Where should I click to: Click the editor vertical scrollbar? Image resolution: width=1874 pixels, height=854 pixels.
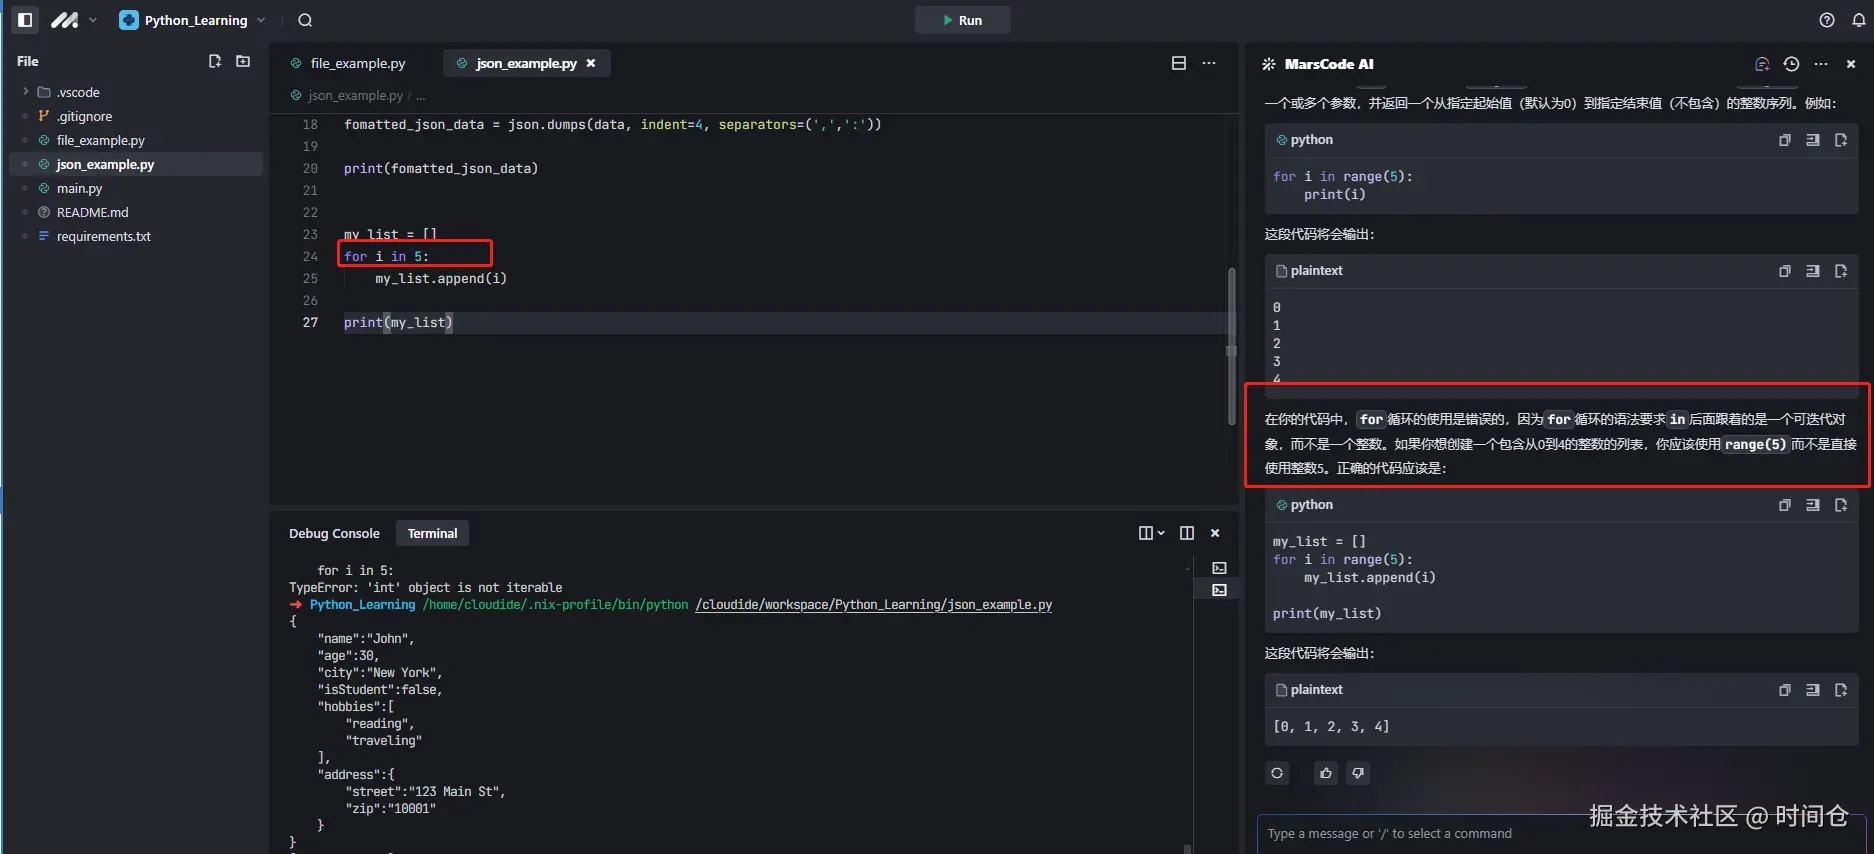[x=1231, y=347]
